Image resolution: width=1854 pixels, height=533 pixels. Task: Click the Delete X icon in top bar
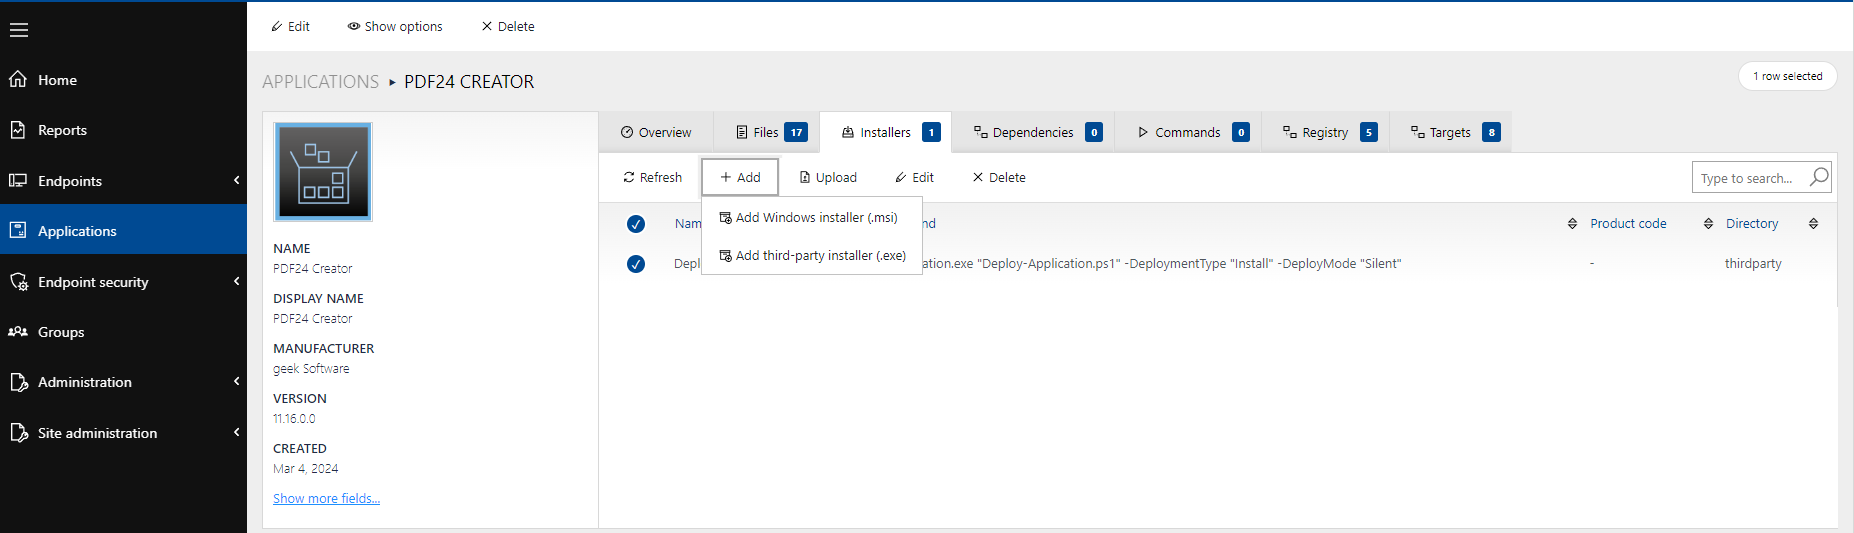(487, 27)
